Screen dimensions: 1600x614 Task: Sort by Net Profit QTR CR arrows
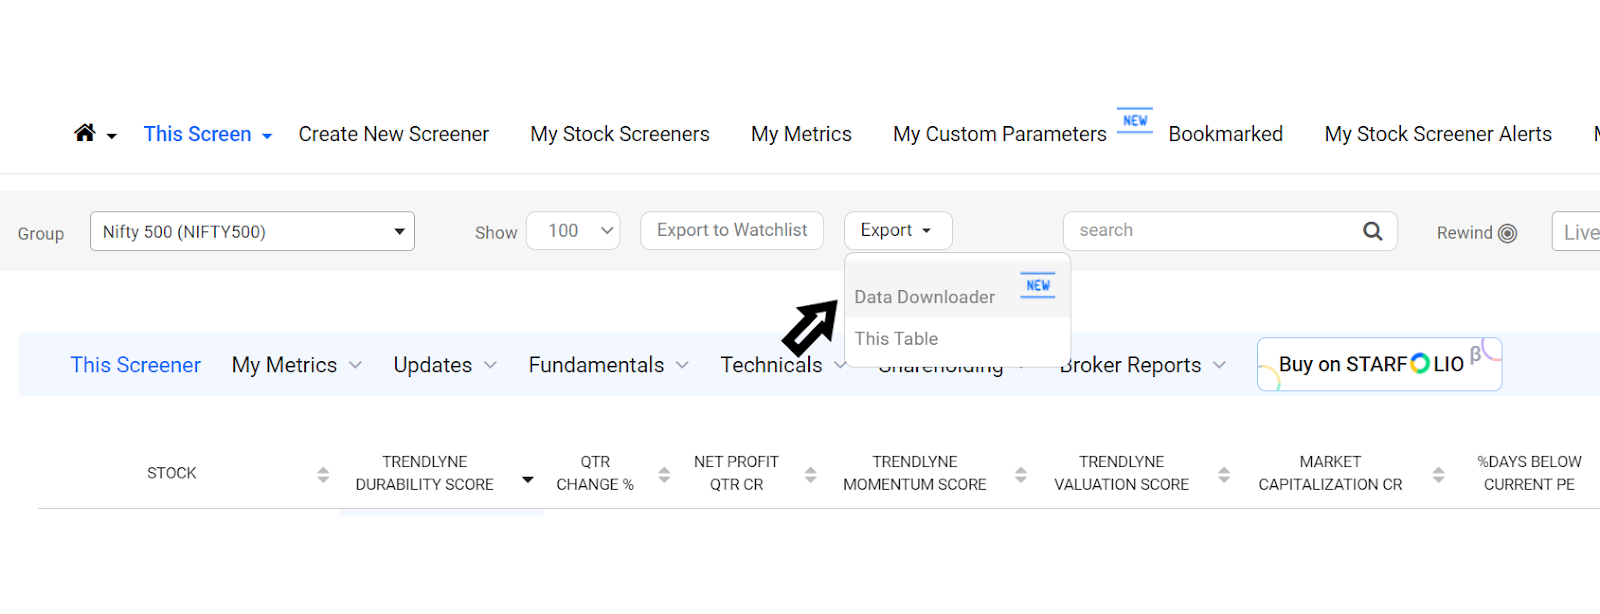coord(811,475)
